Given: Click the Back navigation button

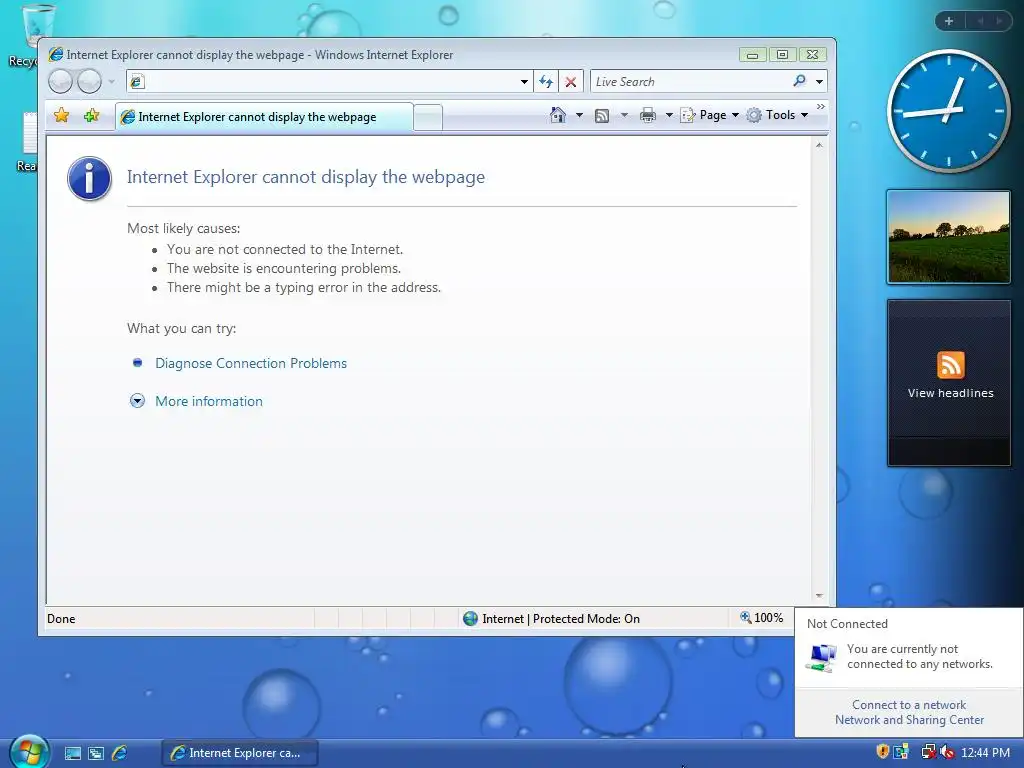Looking at the screenshot, I should [x=61, y=82].
